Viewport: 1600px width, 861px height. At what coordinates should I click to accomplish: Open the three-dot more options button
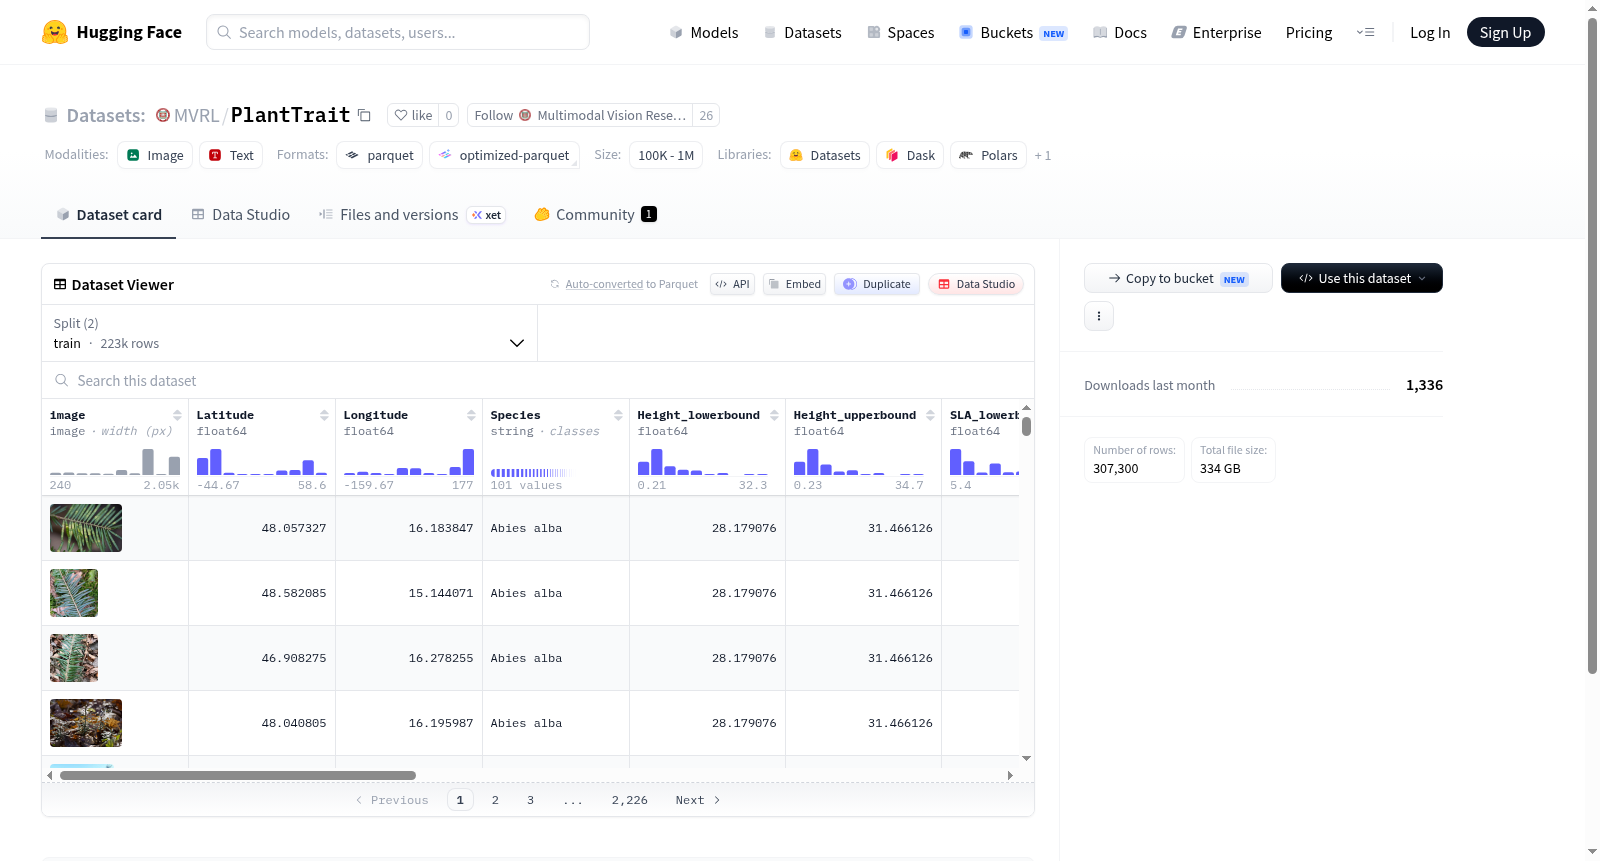point(1099,316)
